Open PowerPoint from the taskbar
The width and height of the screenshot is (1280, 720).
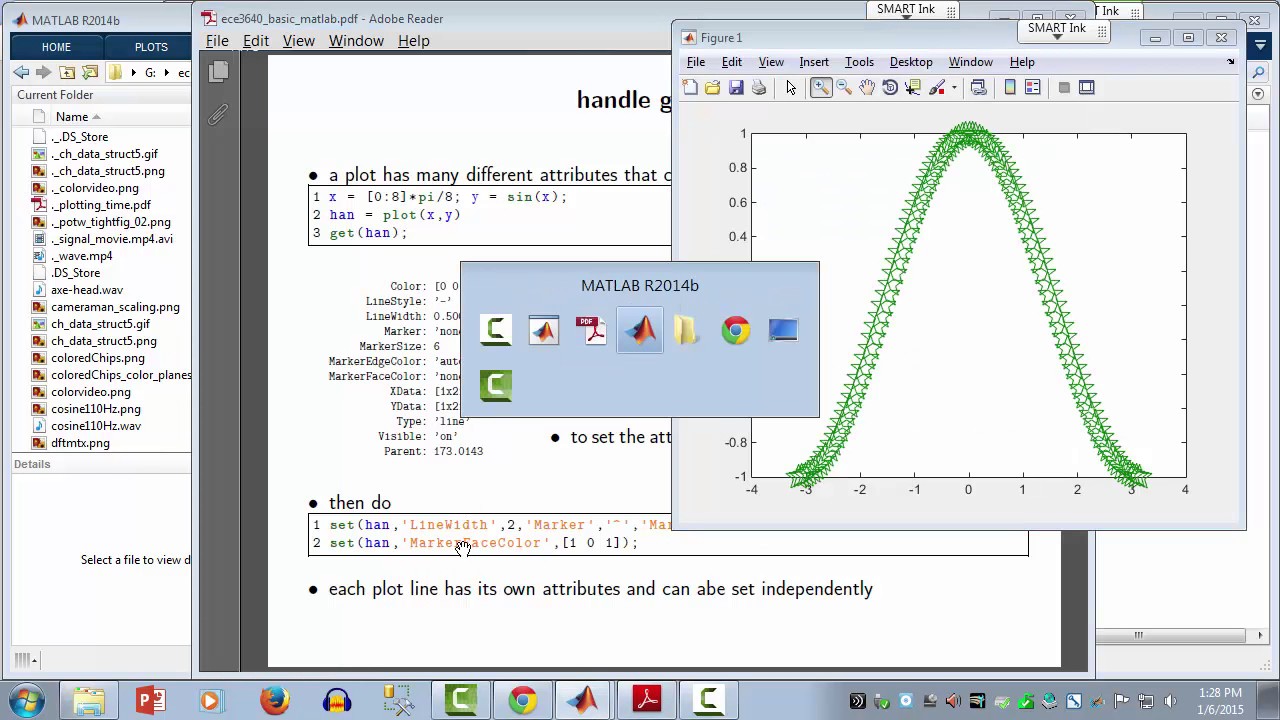tap(151, 700)
